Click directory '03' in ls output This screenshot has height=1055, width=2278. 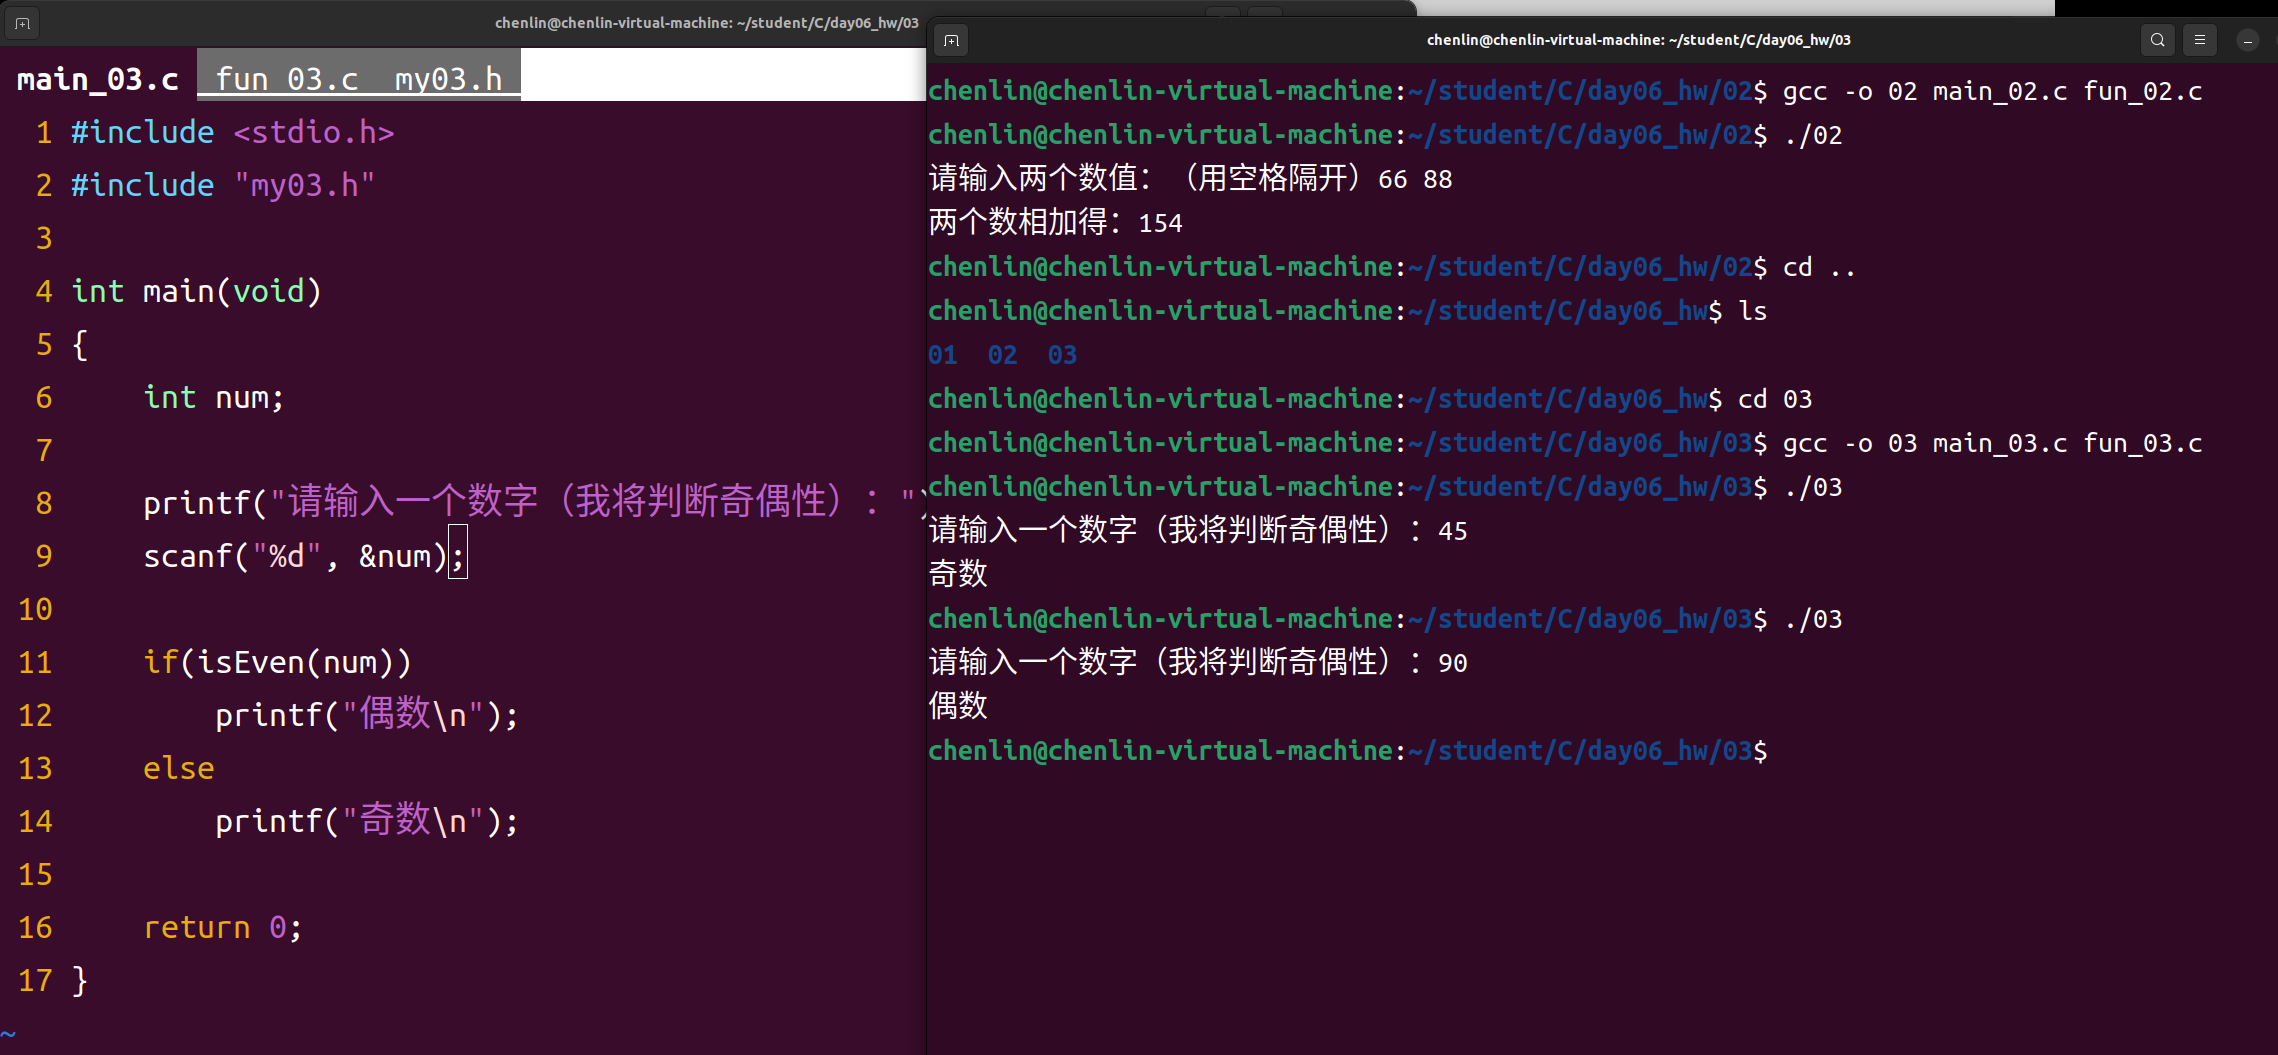pyautogui.click(x=1063, y=355)
